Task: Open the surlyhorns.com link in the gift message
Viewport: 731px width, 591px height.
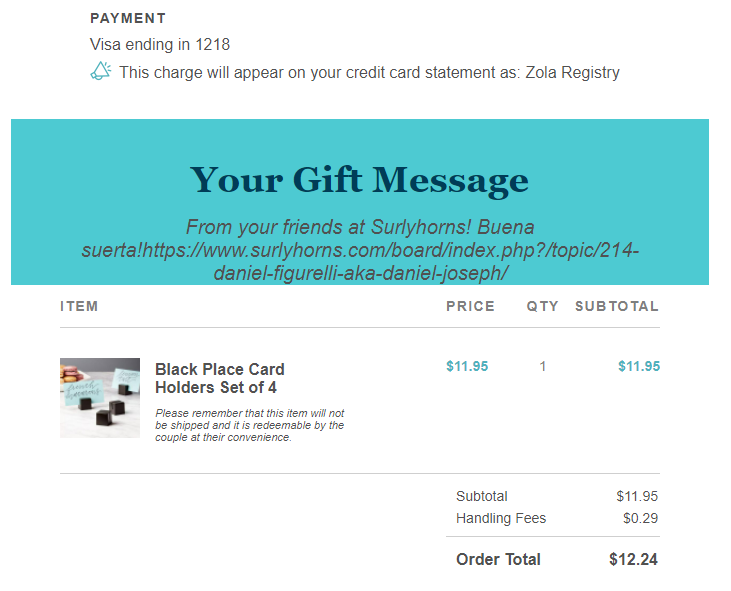Action: (390, 250)
